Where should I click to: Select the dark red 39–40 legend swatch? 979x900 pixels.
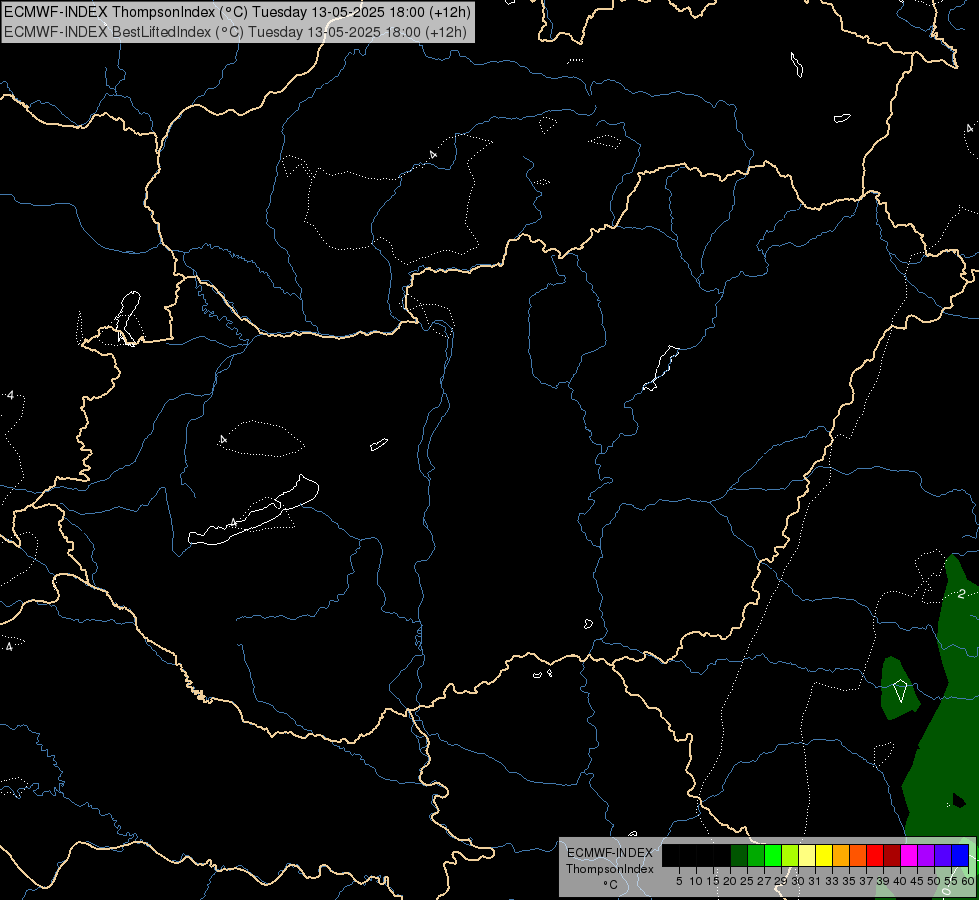892,855
